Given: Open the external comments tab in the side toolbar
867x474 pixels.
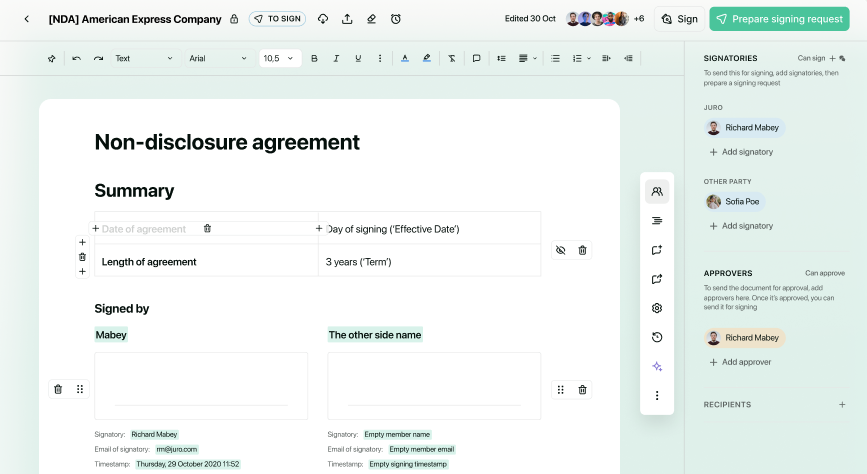Looking at the screenshot, I should click(x=657, y=279).
